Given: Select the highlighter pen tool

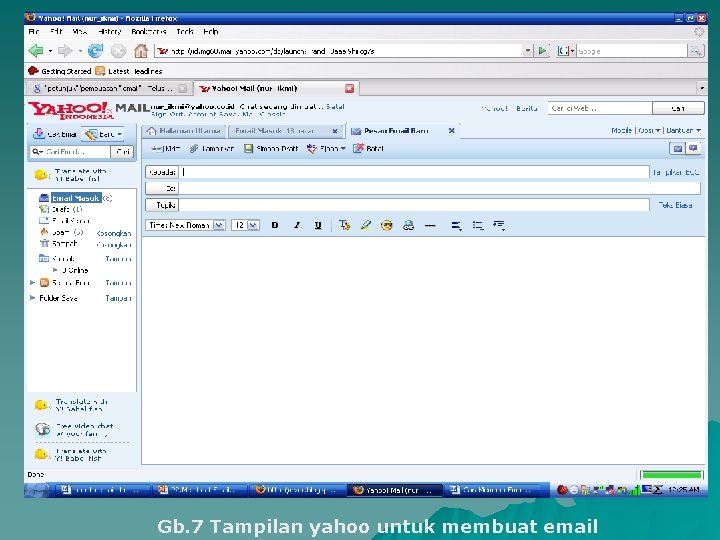Looking at the screenshot, I should coord(366,225).
